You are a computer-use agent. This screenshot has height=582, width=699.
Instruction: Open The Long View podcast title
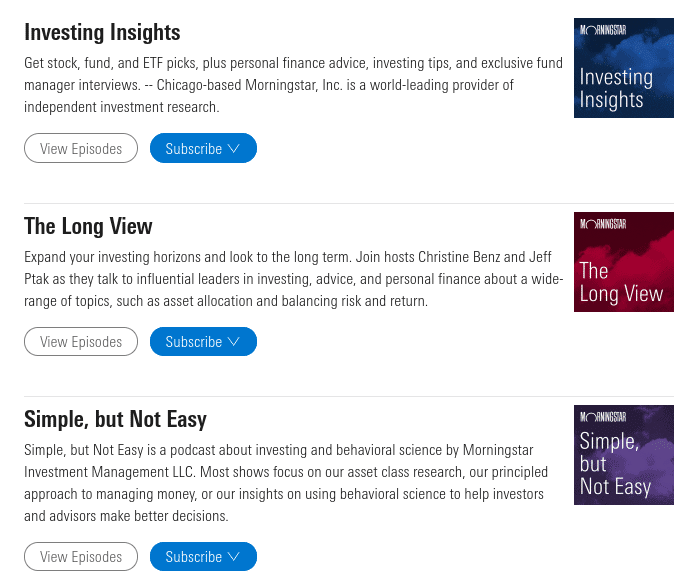88,226
